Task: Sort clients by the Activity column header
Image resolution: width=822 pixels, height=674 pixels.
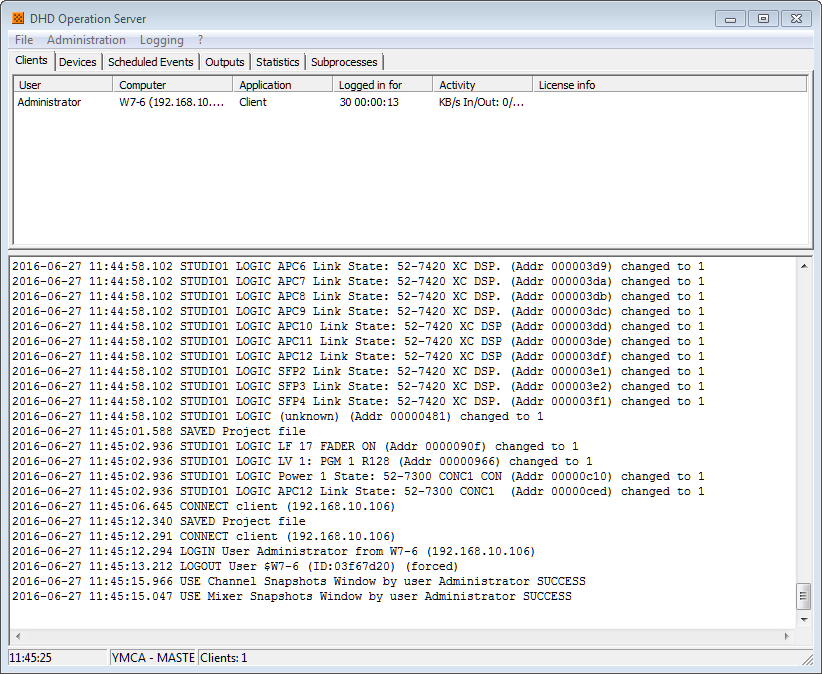Action: 483,85
